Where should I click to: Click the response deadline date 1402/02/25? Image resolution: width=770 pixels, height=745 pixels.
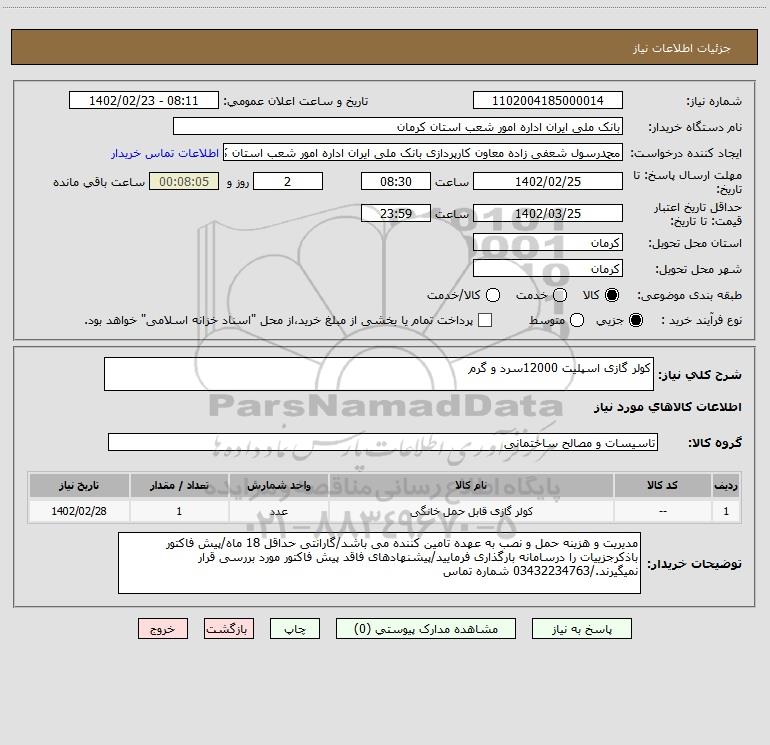[x=548, y=181]
